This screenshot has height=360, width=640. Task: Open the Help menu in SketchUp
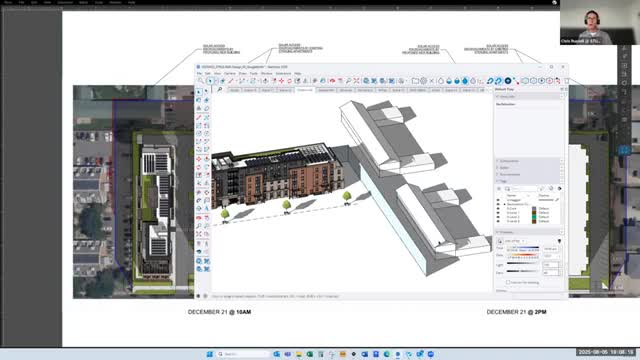click(298, 73)
